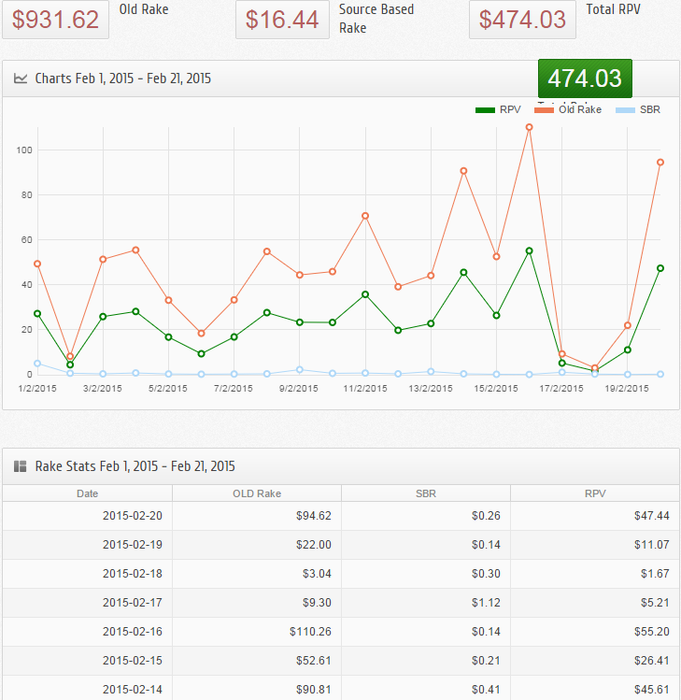
Task: Click the $110.26 Old Rake cell
Action: click(x=257, y=632)
